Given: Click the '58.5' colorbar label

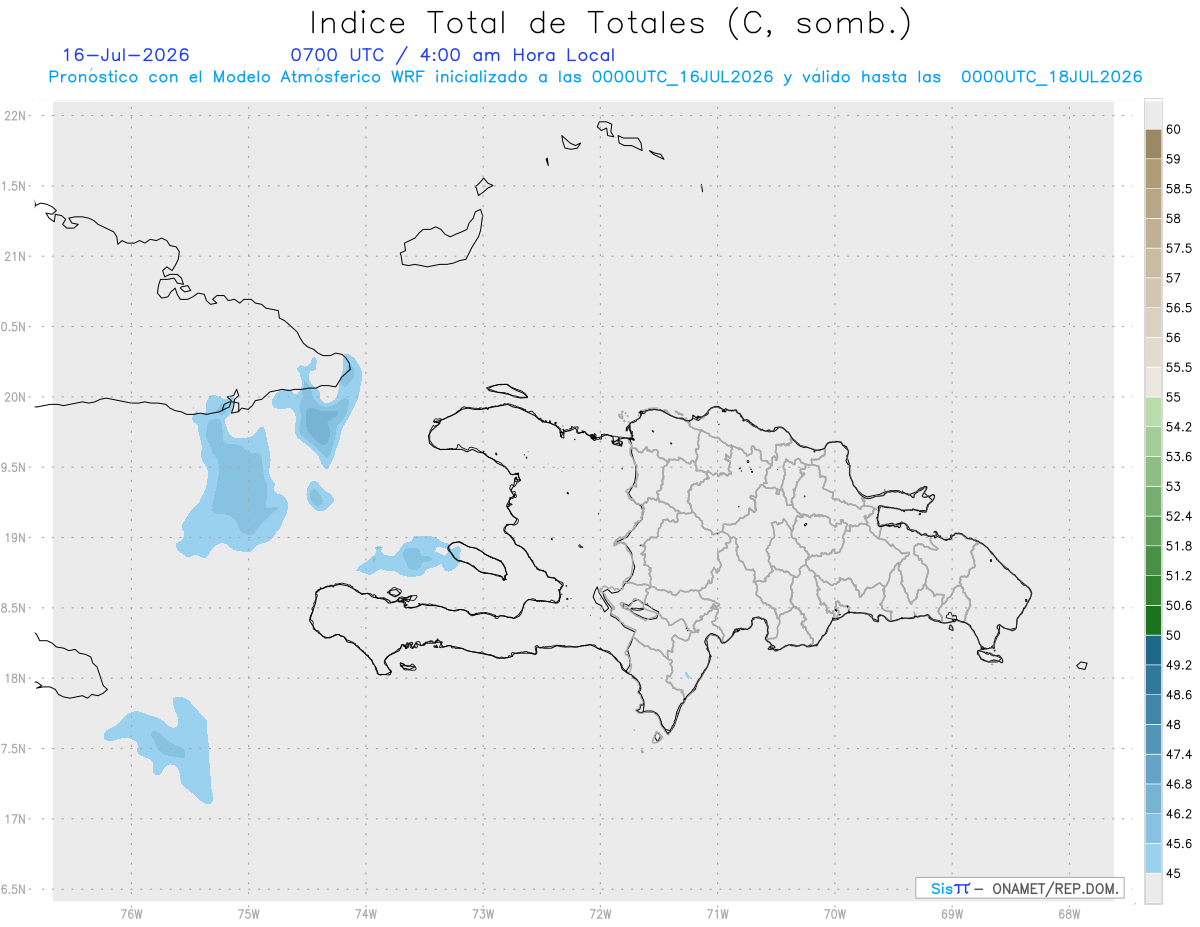Looking at the screenshot, I should click(1178, 189).
